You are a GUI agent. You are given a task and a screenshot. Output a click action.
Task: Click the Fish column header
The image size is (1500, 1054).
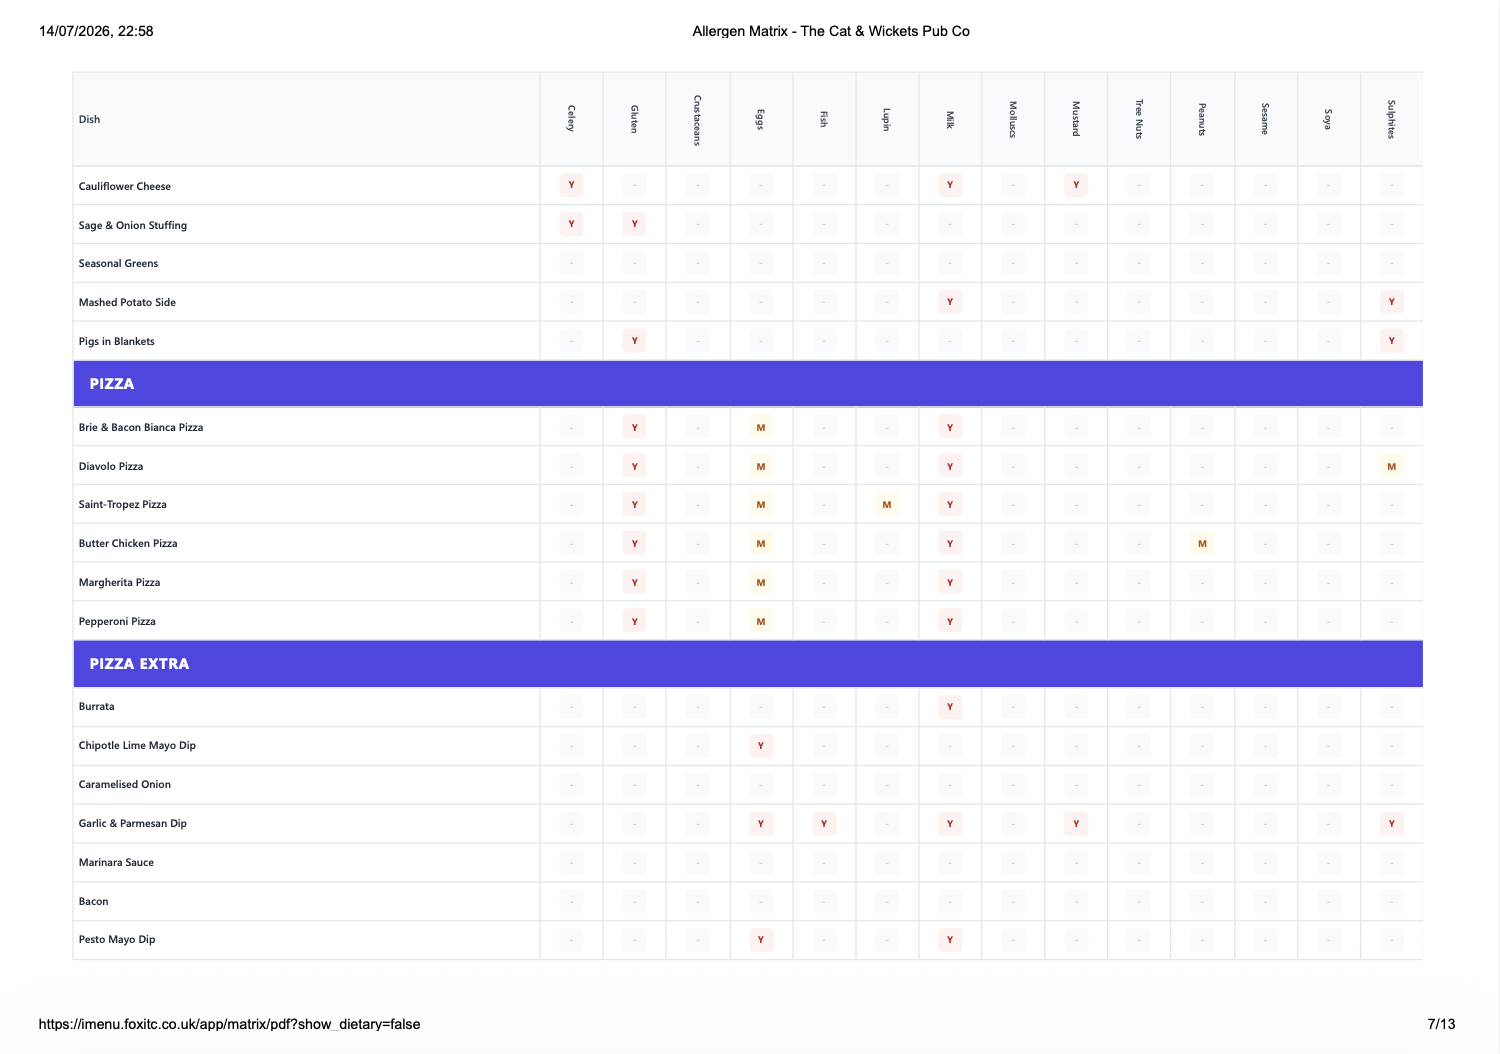823,119
